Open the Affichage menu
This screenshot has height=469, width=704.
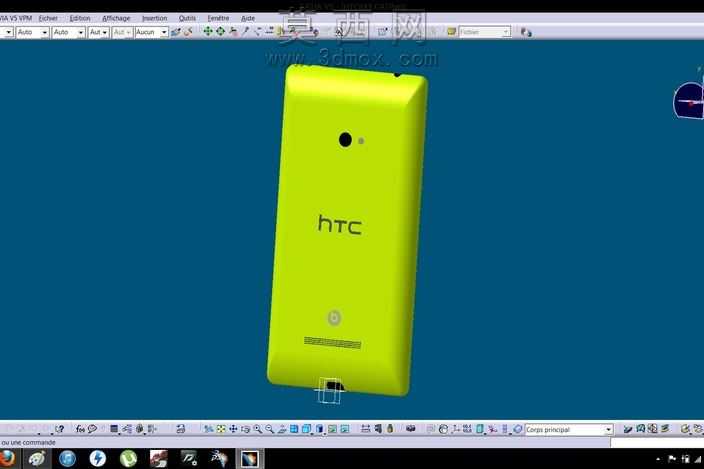click(x=116, y=18)
